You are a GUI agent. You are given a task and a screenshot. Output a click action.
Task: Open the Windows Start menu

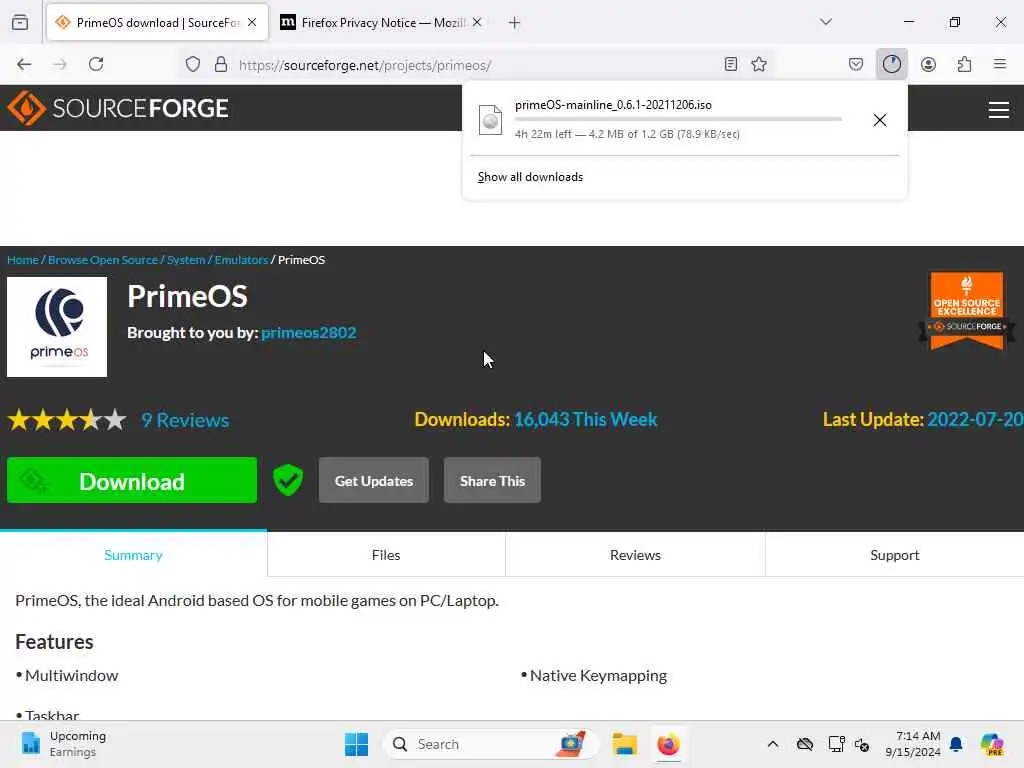click(x=357, y=744)
